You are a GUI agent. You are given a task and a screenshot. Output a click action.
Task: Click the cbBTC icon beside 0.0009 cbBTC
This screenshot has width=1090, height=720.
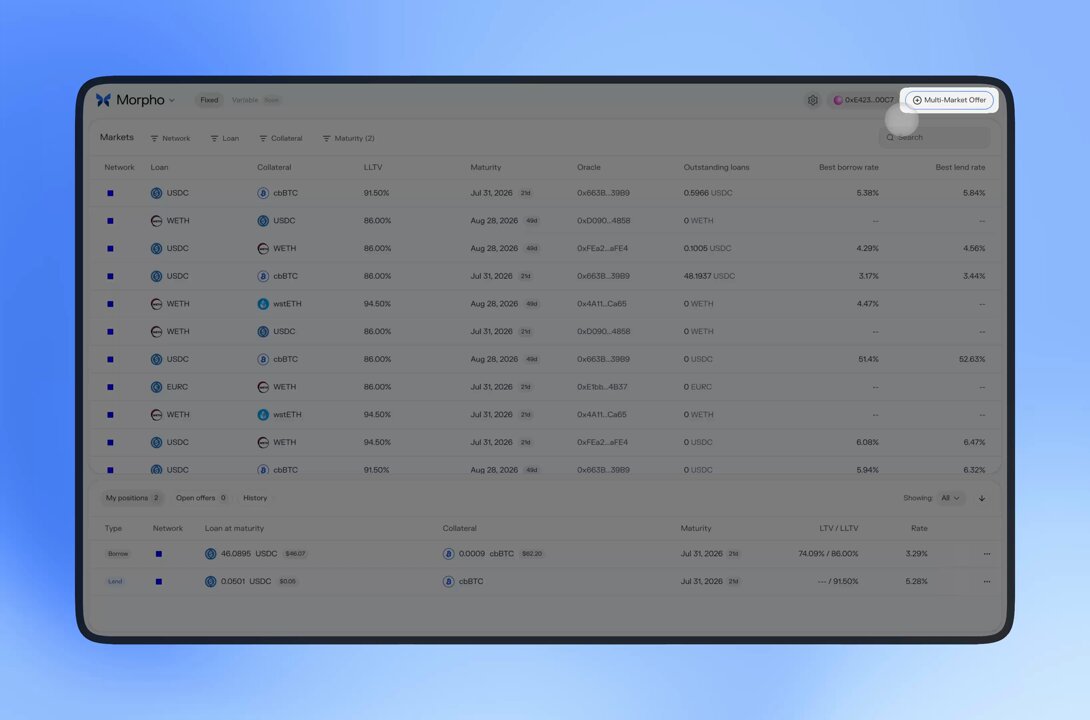click(x=448, y=554)
